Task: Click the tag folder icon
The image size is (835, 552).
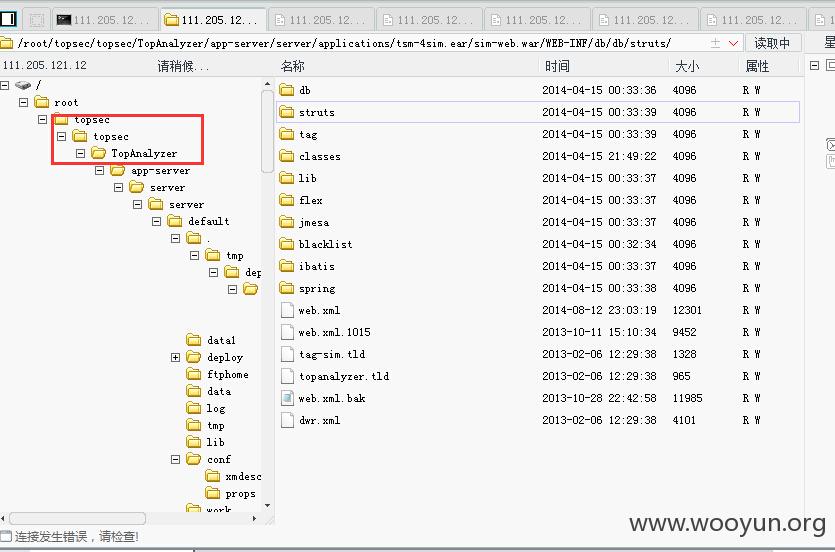Action: tap(286, 134)
